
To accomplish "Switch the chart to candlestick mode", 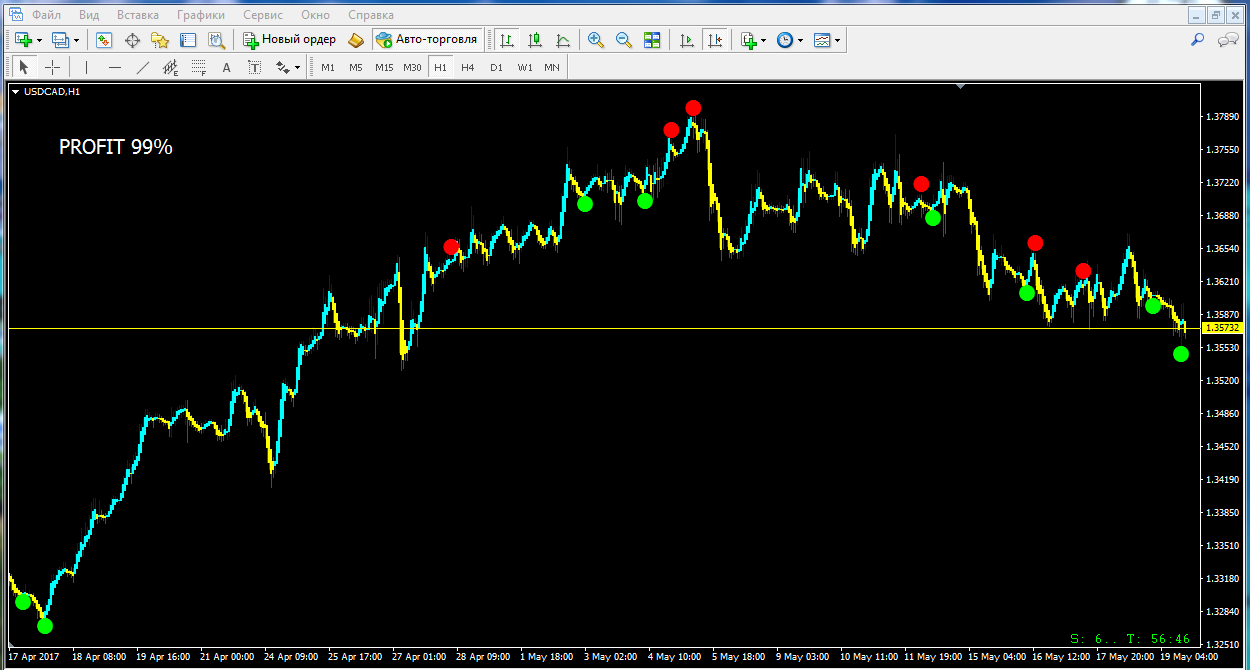I will click(535, 40).
